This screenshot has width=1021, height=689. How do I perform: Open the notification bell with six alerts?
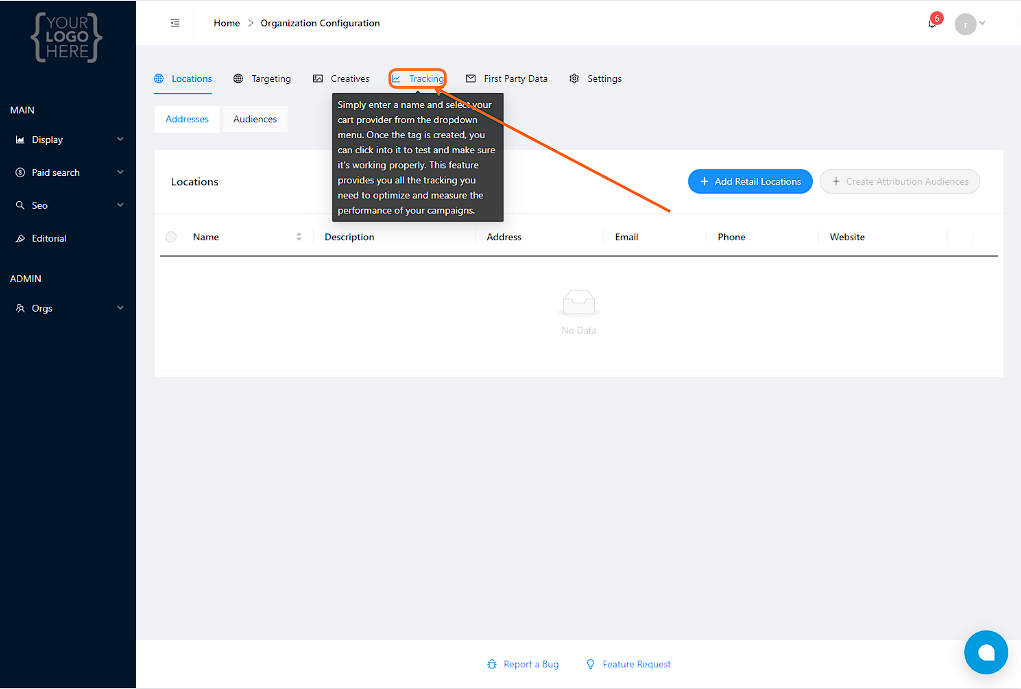(x=932, y=23)
